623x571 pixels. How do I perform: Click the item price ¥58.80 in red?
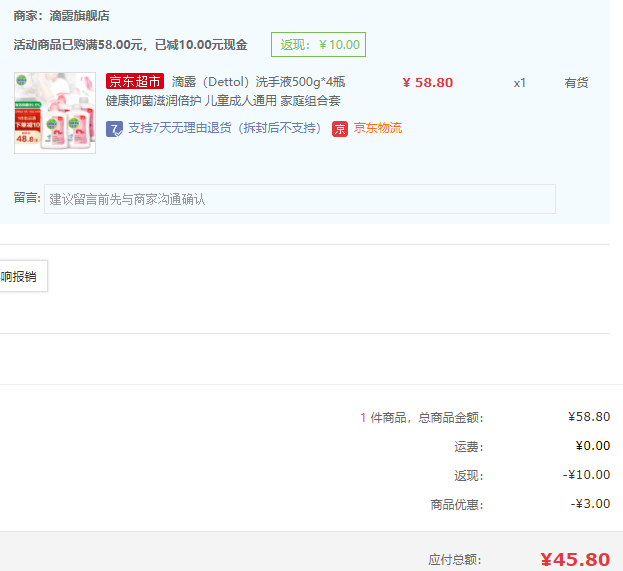point(428,83)
